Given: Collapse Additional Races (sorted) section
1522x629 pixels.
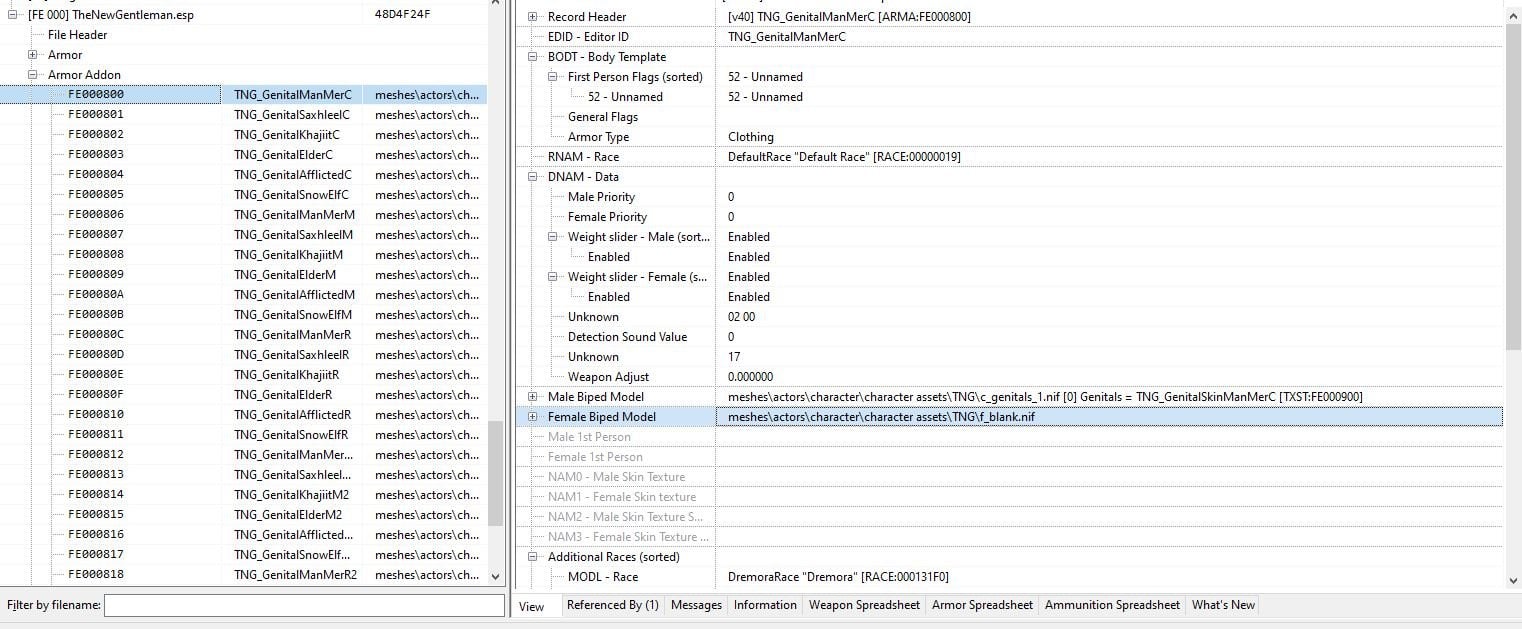Looking at the screenshot, I should 532,557.
